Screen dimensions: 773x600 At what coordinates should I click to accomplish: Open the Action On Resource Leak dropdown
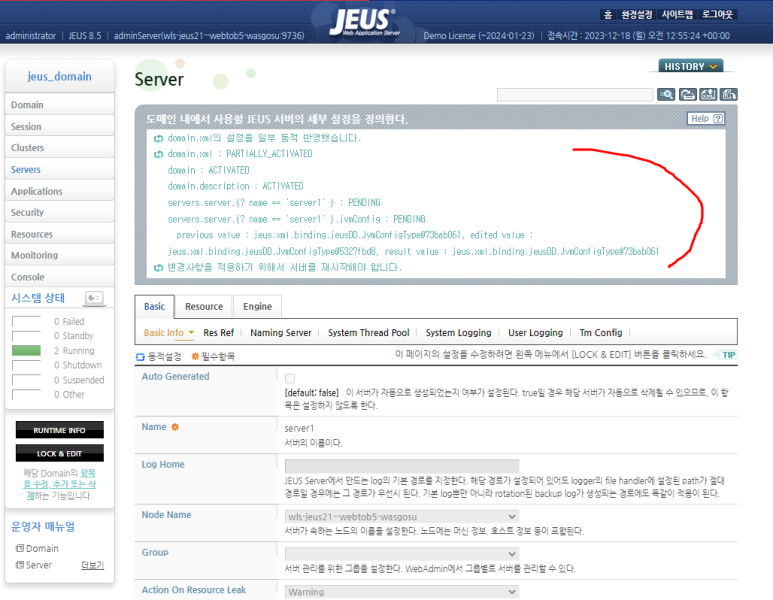coord(401,591)
